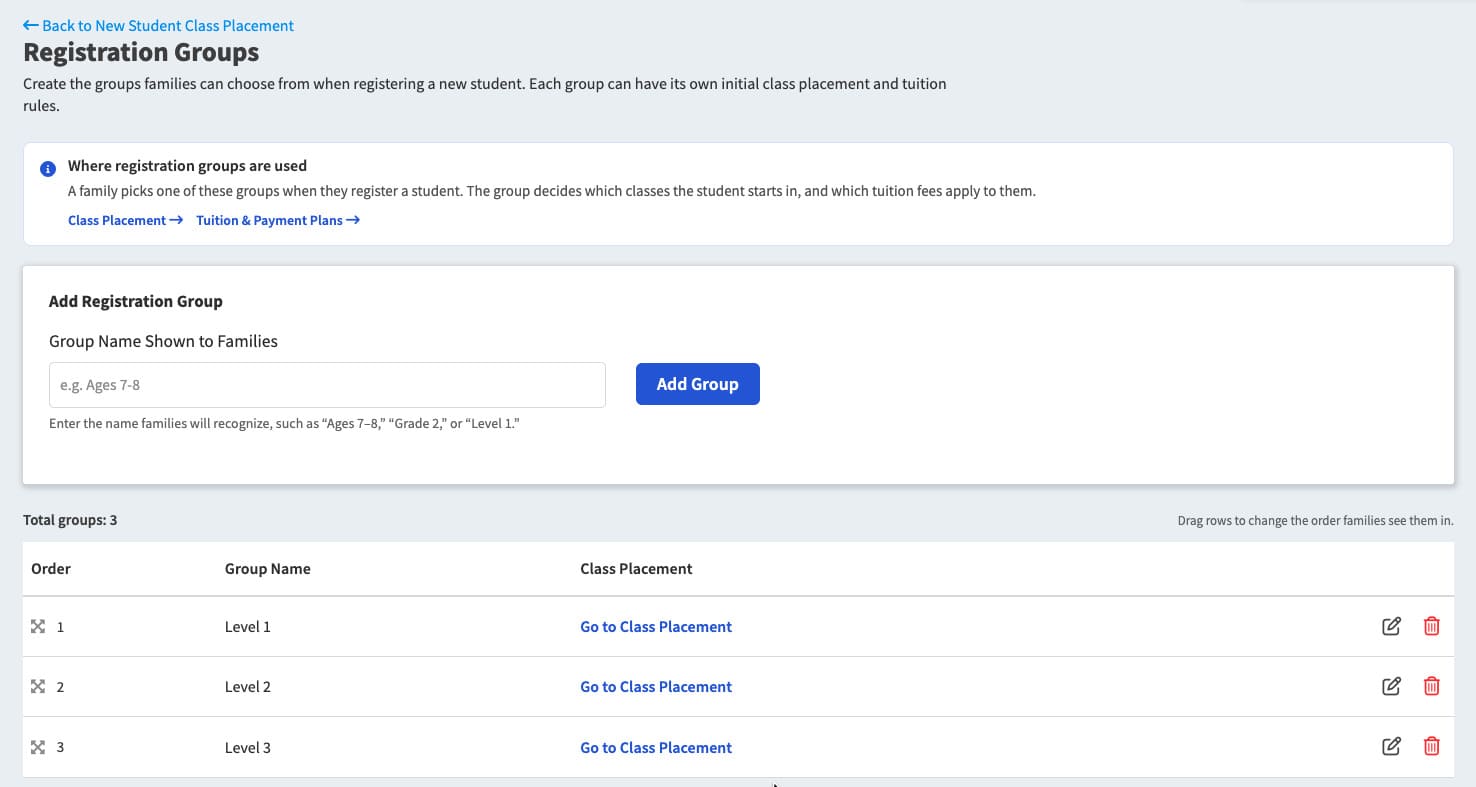Screen dimensions: 1476x787
Task: Click the Add Group button
Action: click(698, 384)
